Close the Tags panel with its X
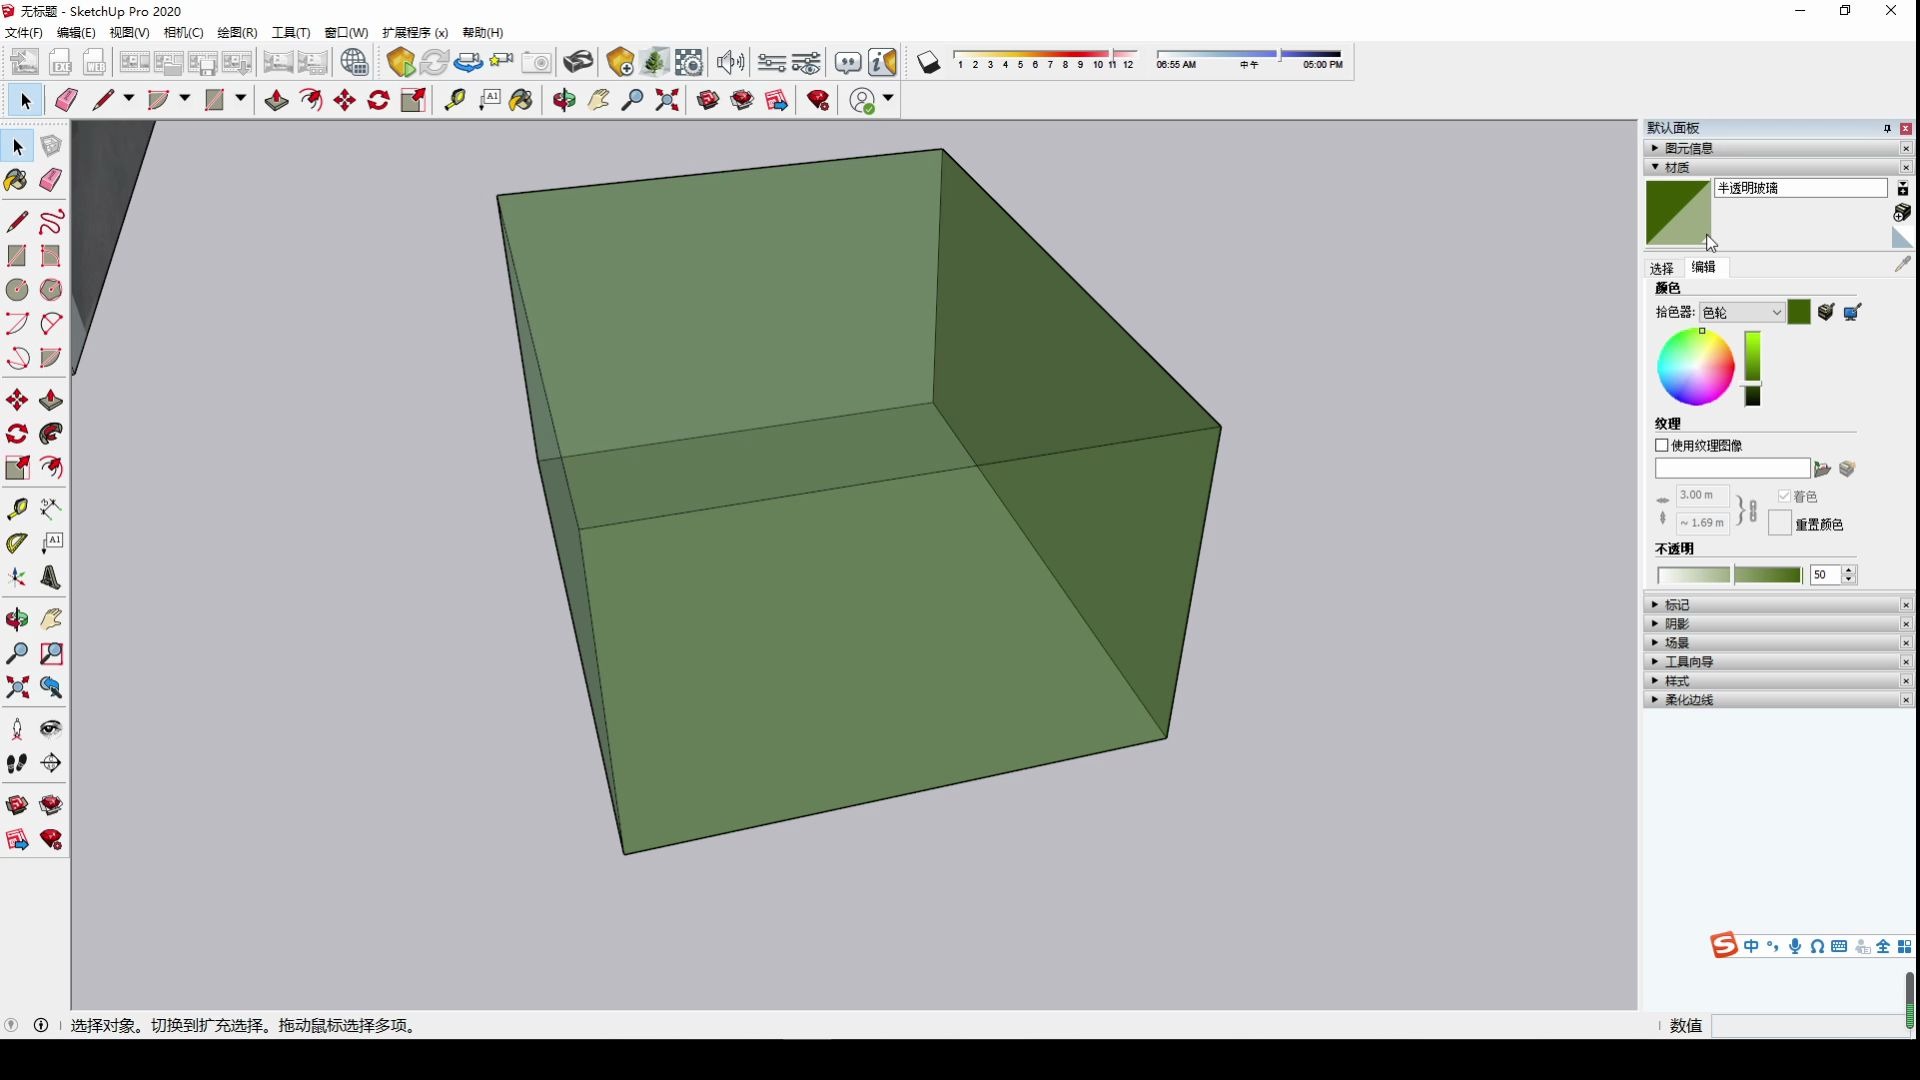The width and height of the screenshot is (1920, 1080). pyautogui.click(x=1905, y=605)
